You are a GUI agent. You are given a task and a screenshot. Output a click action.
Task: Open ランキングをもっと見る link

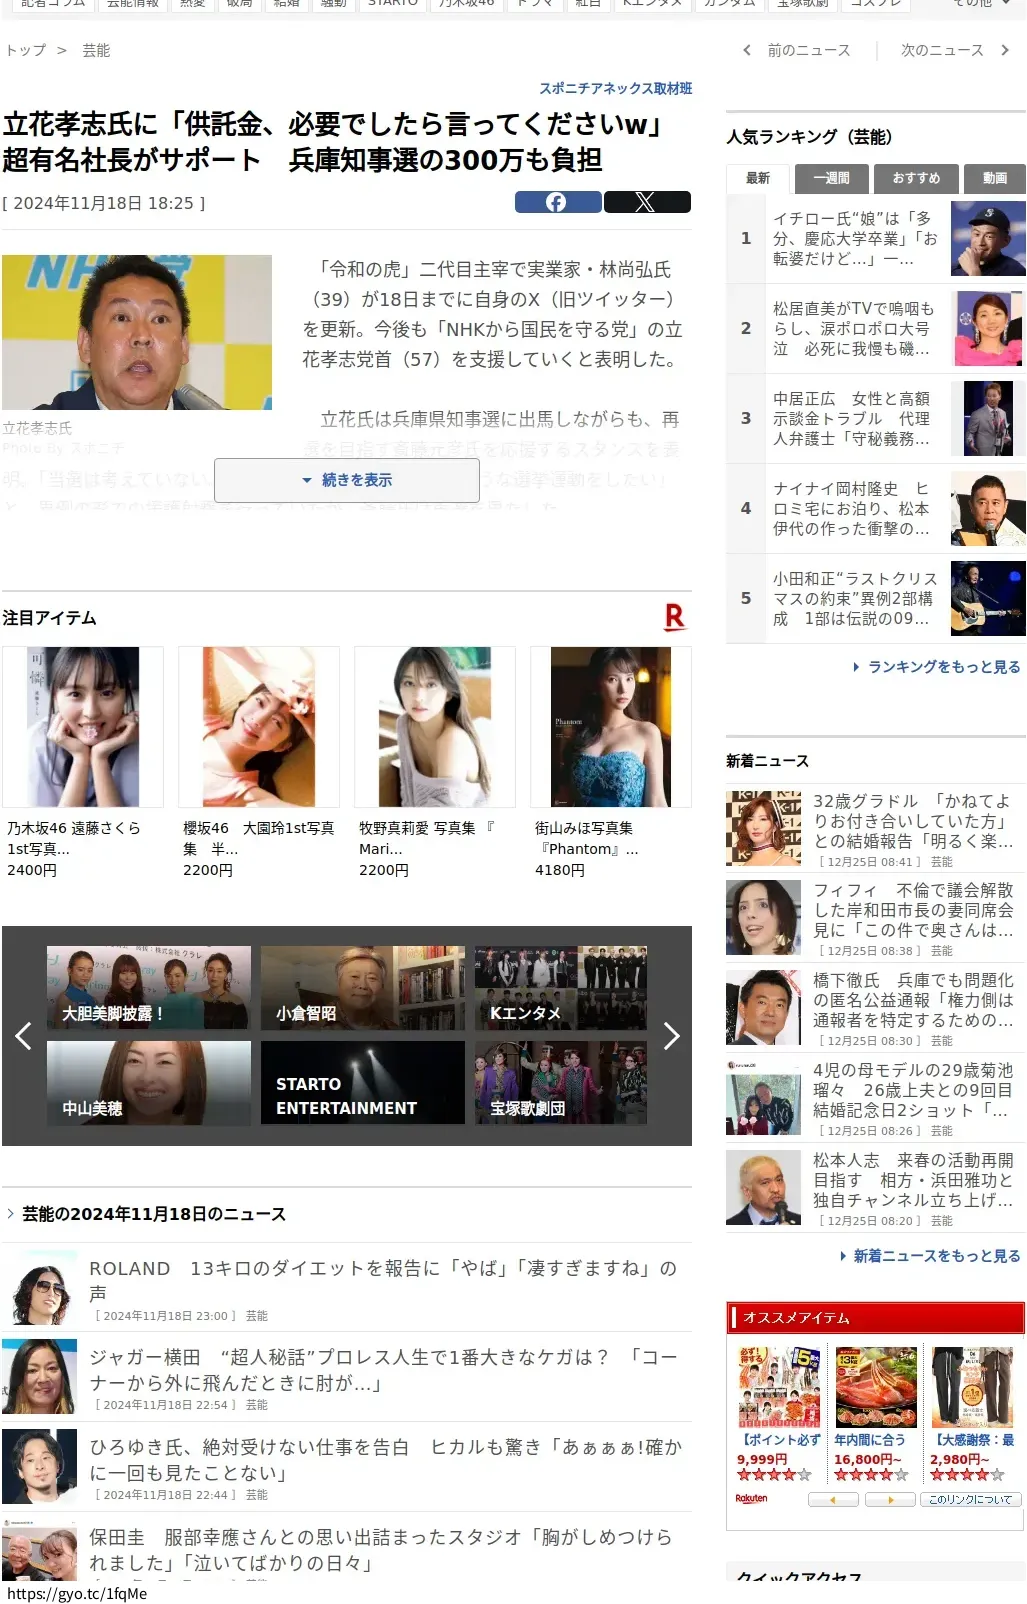[x=943, y=667]
